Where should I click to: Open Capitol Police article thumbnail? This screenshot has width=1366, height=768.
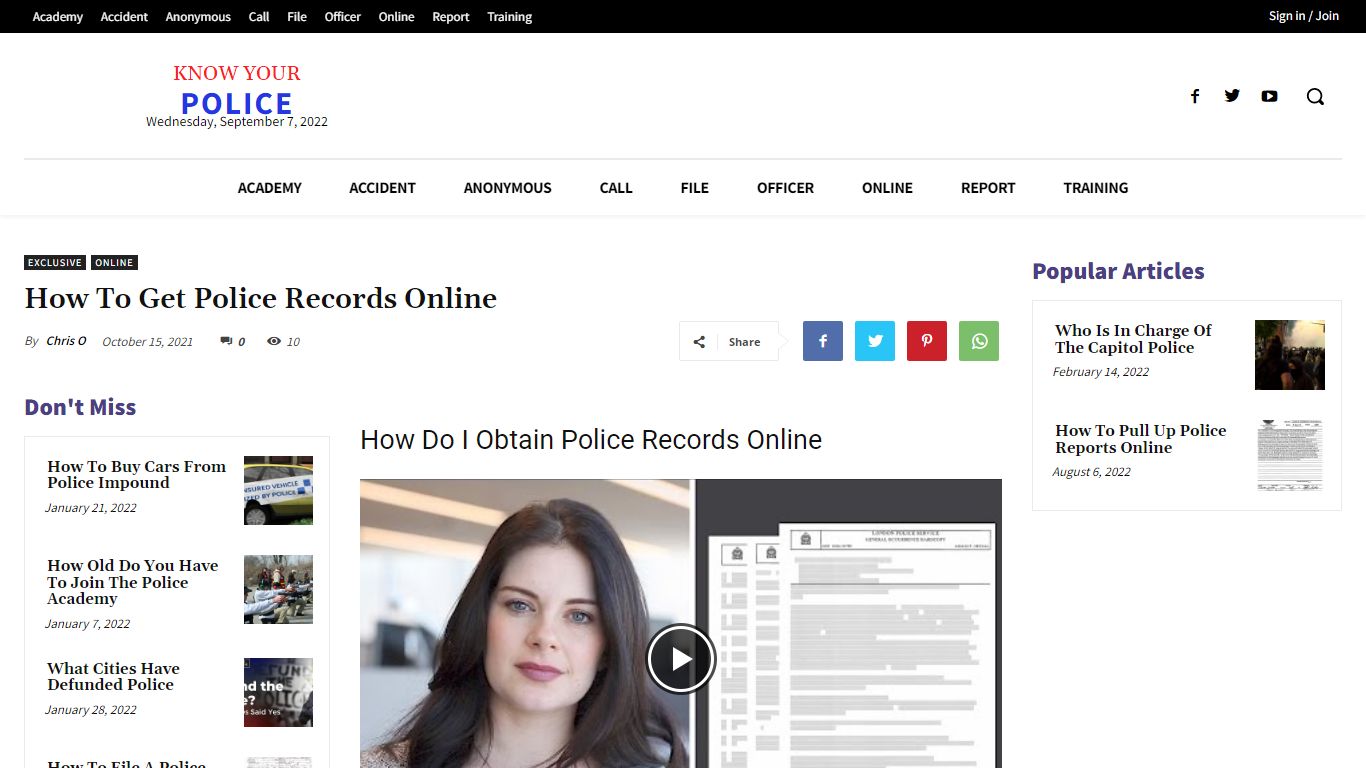pyautogui.click(x=1290, y=355)
